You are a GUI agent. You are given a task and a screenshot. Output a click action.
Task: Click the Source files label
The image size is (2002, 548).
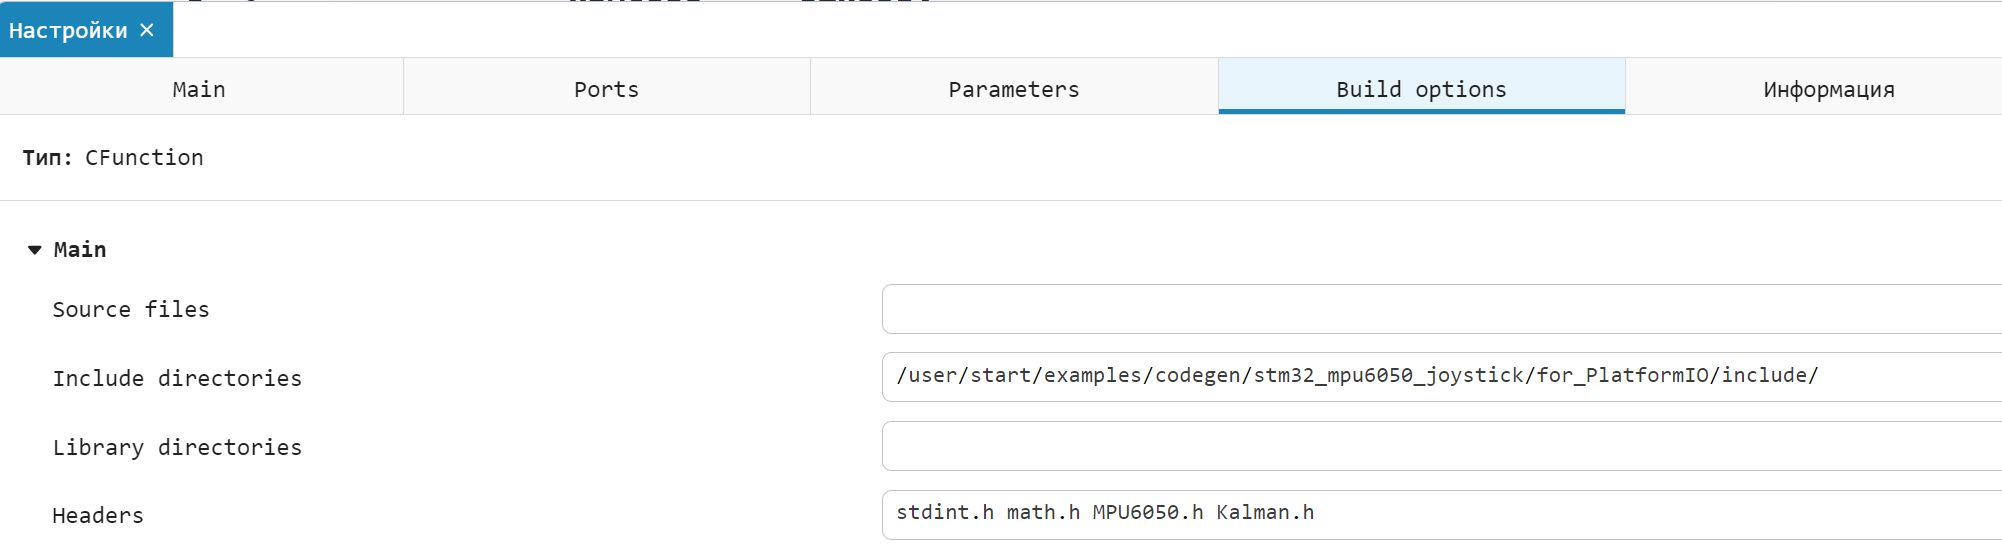click(x=131, y=310)
